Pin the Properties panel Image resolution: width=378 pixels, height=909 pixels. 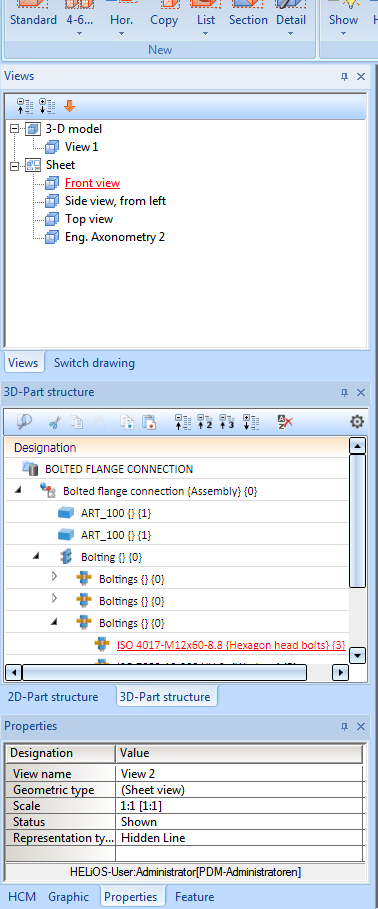click(344, 726)
